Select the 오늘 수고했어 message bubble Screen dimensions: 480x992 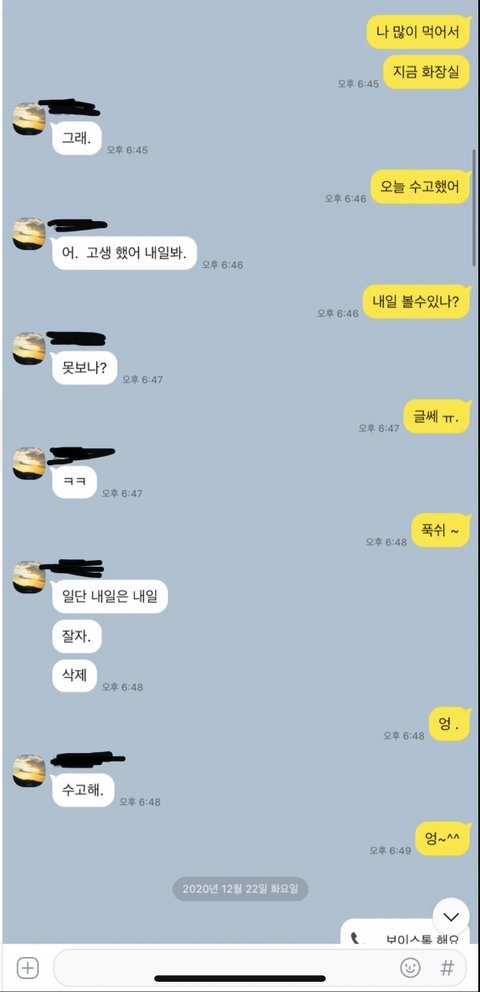(421, 187)
